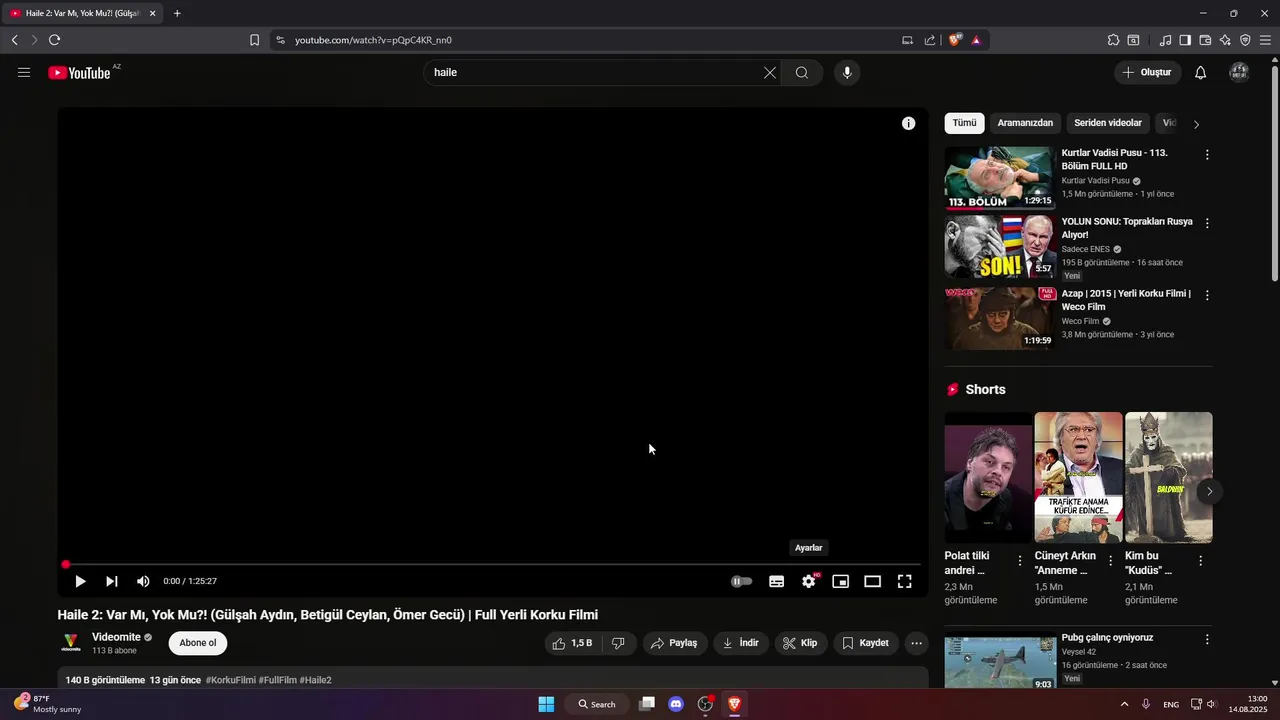Screen dimensions: 1280x720
Task: Open Brave Shields lion icon
Action: (x=955, y=40)
